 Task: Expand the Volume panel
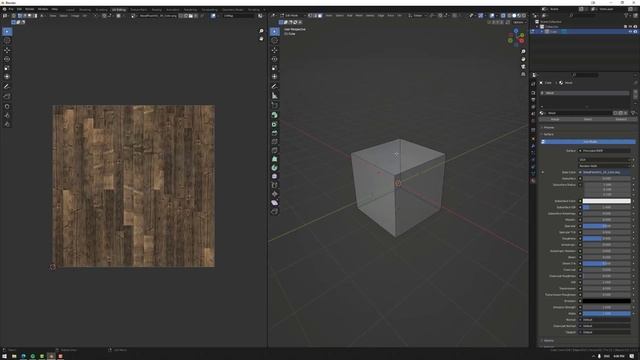pyautogui.click(x=548, y=340)
